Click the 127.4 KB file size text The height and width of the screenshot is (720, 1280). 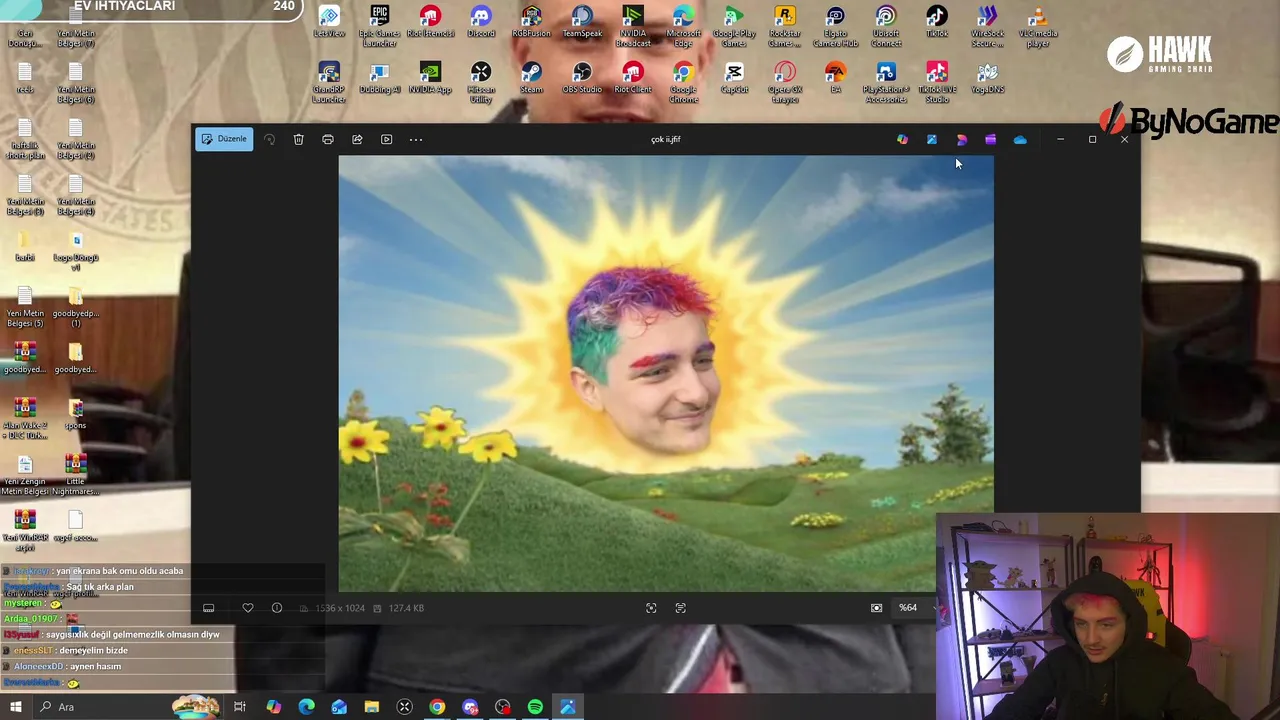pyautogui.click(x=406, y=608)
